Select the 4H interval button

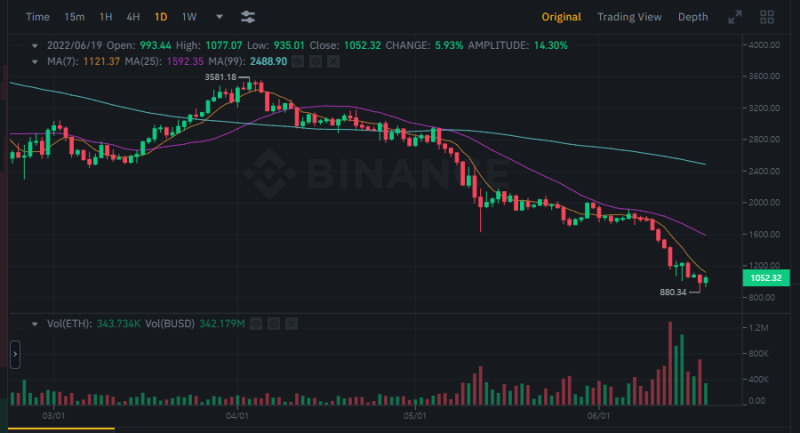tap(133, 17)
